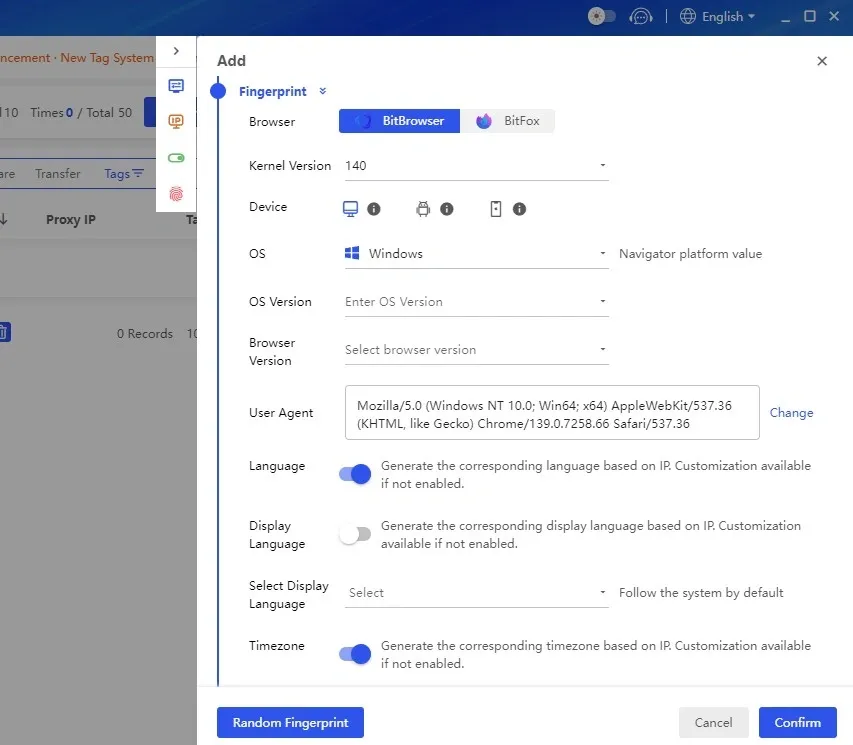Image resolution: width=853 pixels, height=745 pixels.
Task: Click the IP proxy icon in side strip
Action: click(176, 121)
